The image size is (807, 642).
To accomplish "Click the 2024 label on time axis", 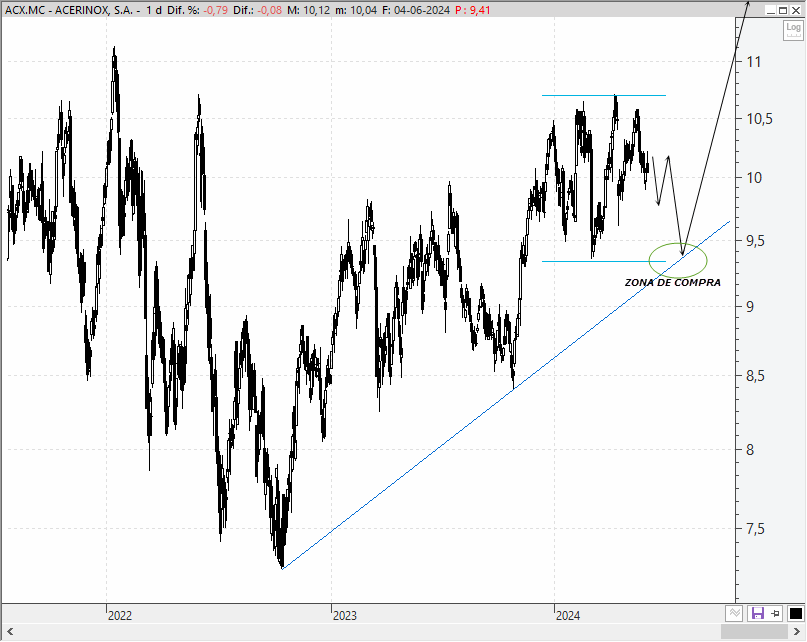I will coord(568,616).
